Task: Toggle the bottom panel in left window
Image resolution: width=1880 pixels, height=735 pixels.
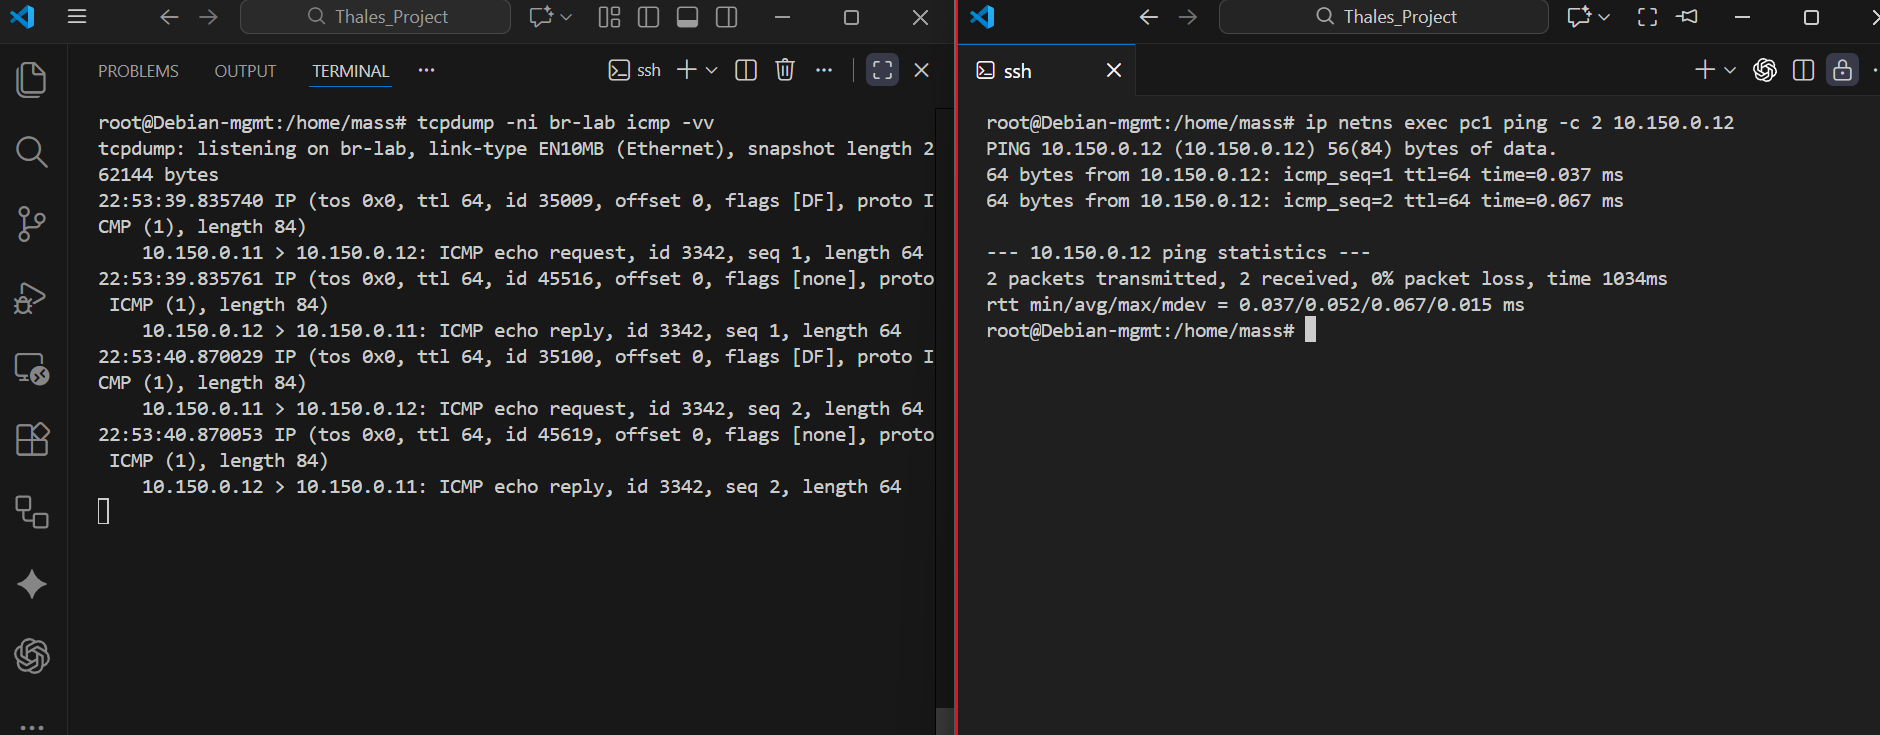Action: pos(687,17)
